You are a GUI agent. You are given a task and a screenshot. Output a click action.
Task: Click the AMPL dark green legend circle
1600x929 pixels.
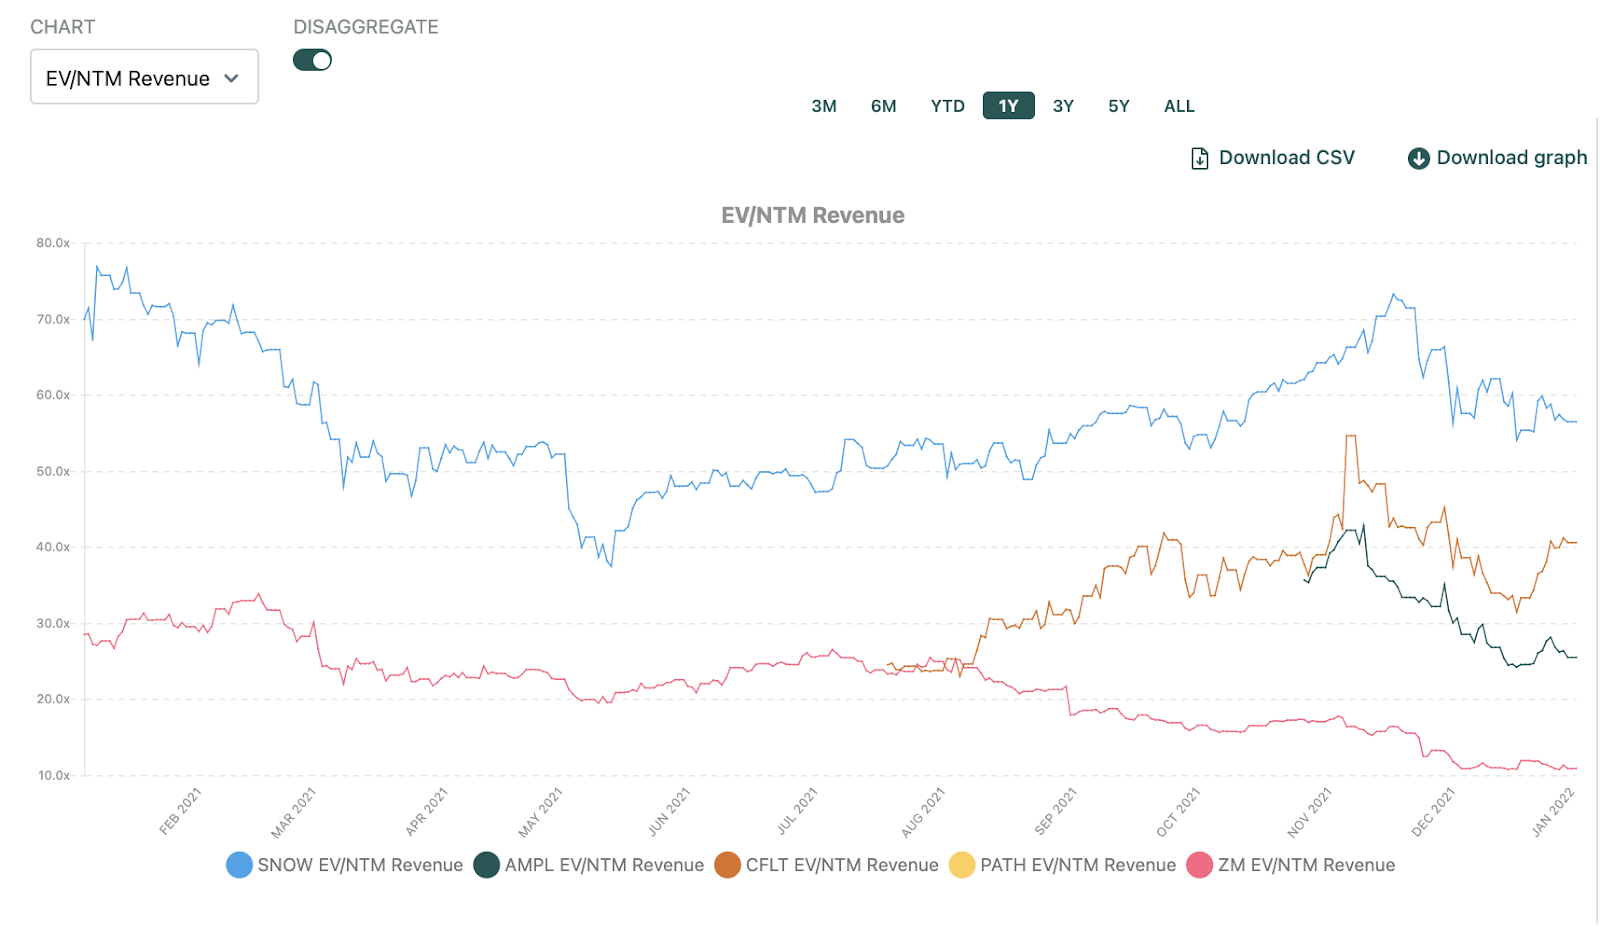coord(486,865)
